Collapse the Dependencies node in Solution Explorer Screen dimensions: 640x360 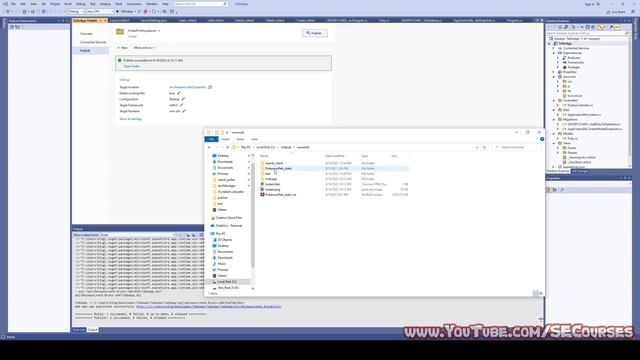coord(554,53)
